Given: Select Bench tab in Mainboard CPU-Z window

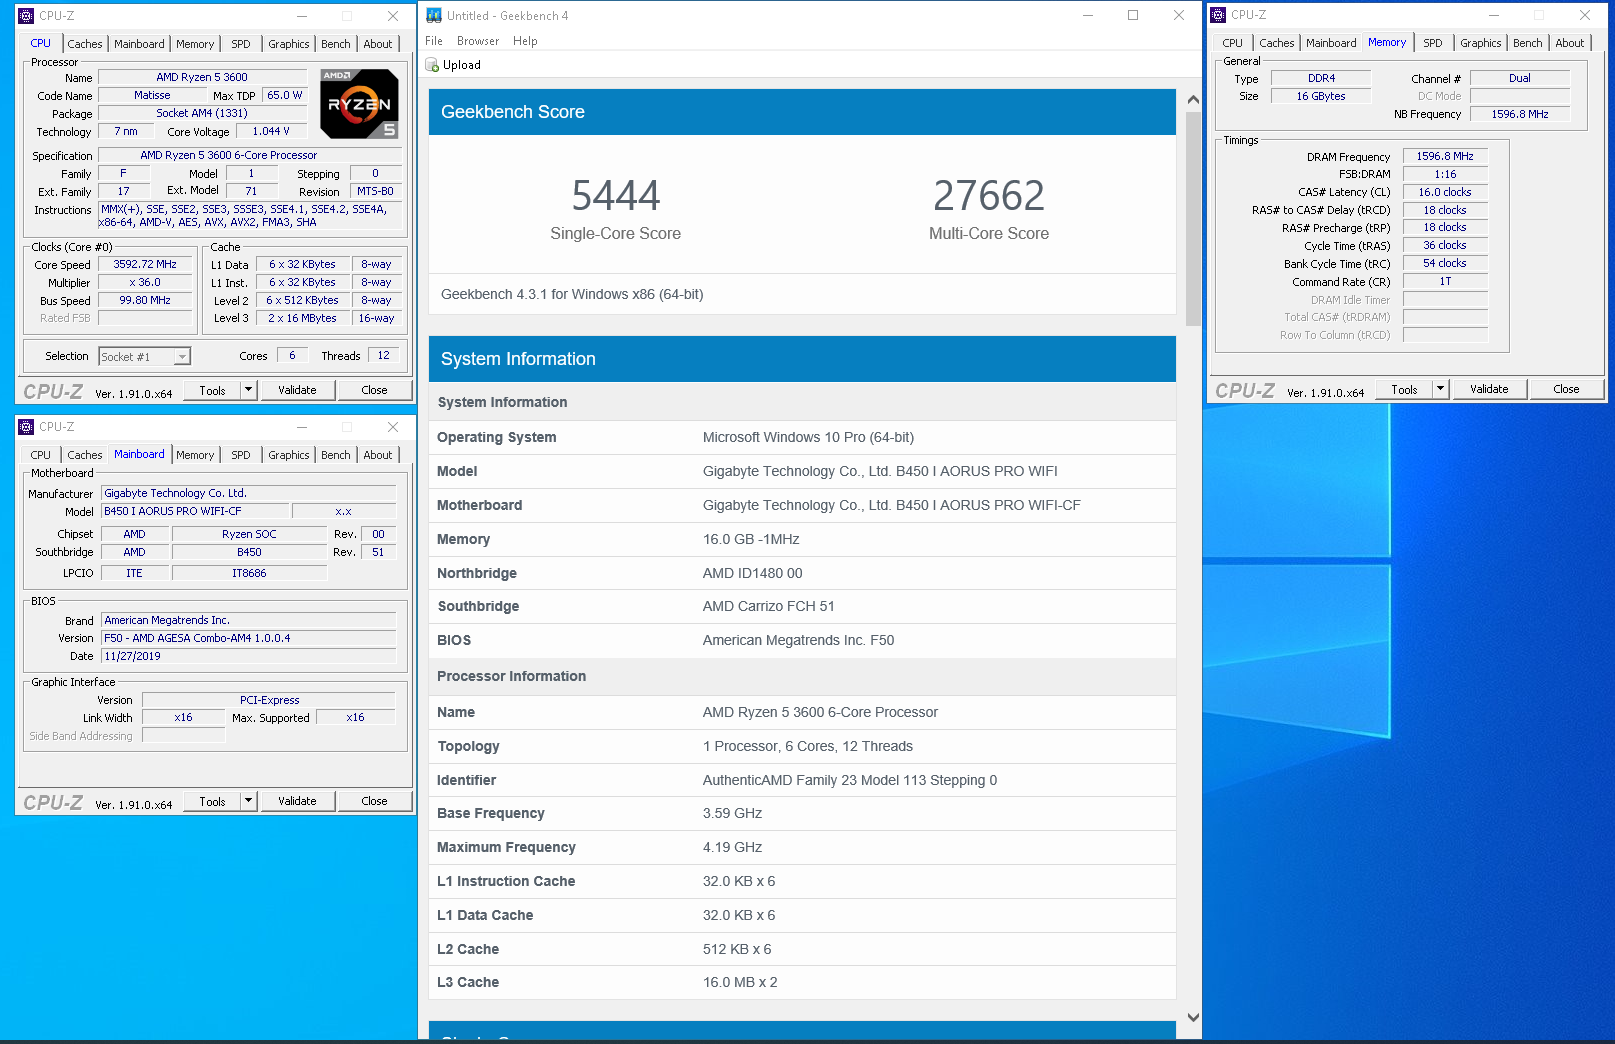Looking at the screenshot, I should (336, 455).
